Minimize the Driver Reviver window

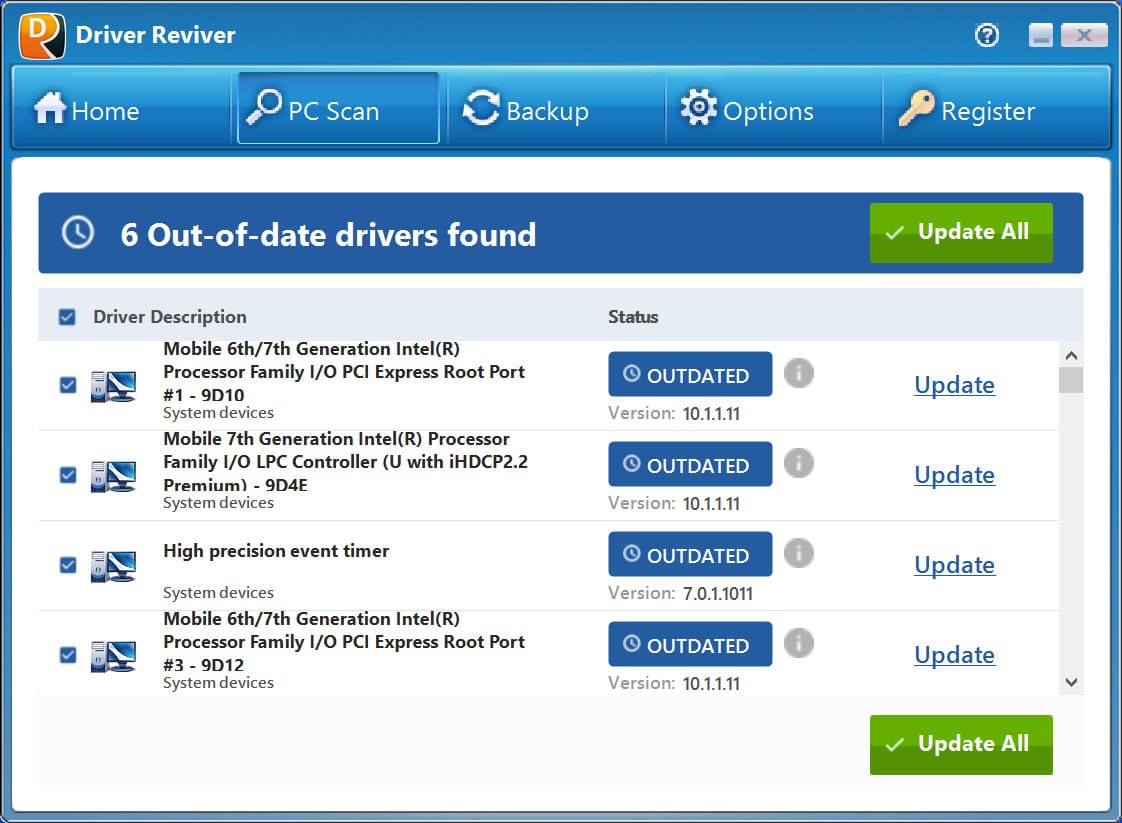point(1041,34)
